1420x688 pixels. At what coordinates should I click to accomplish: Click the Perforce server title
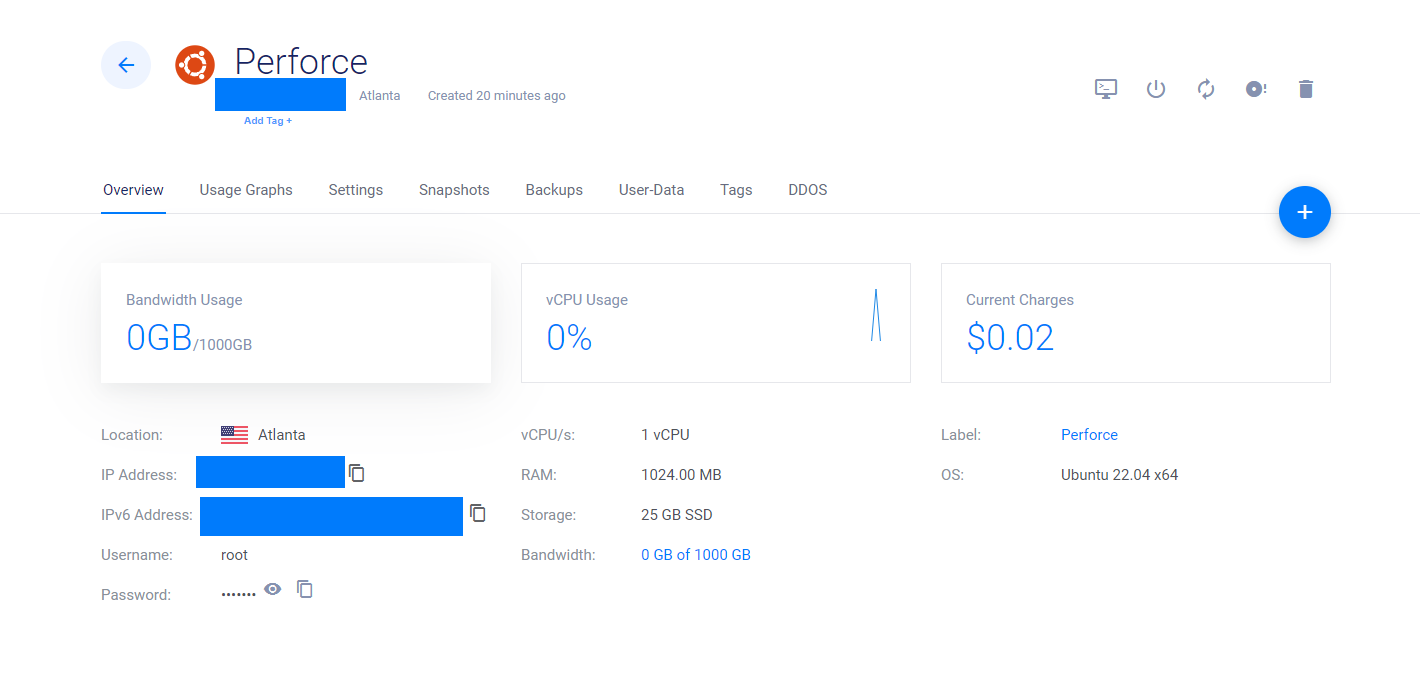pos(301,62)
